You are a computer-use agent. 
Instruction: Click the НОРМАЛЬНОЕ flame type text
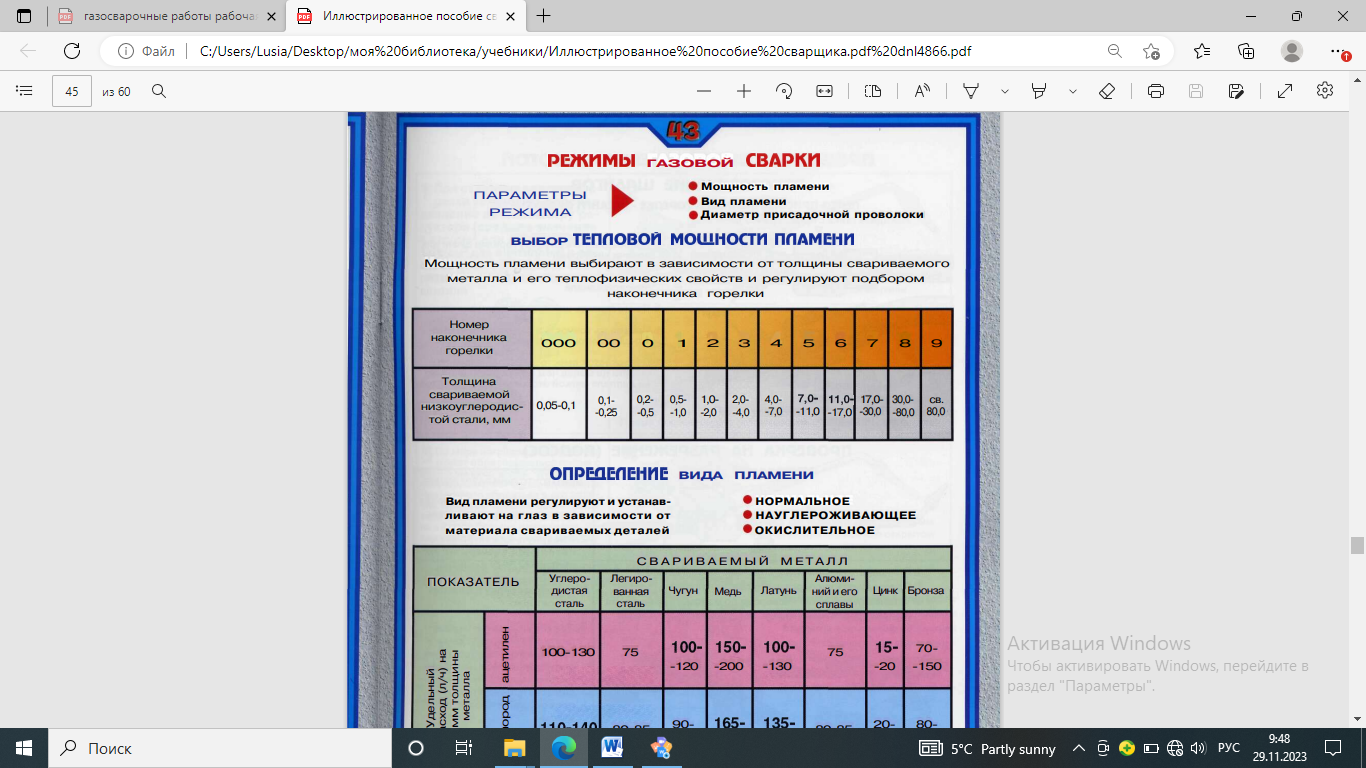coord(802,501)
